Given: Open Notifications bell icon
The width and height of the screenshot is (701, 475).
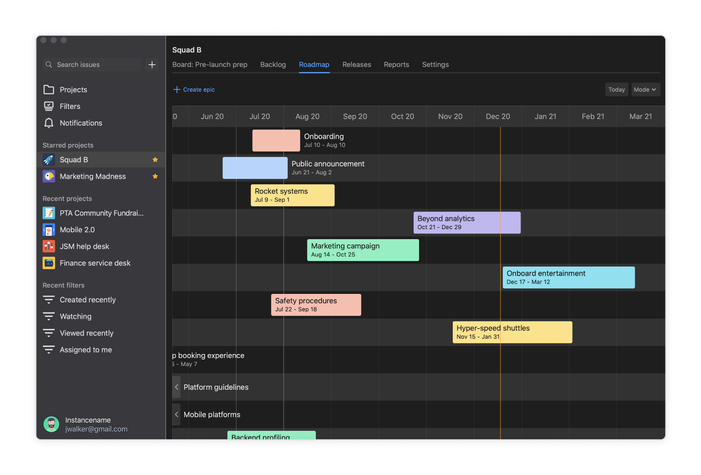Looking at the screenshot, I should [x=49, y=123].
